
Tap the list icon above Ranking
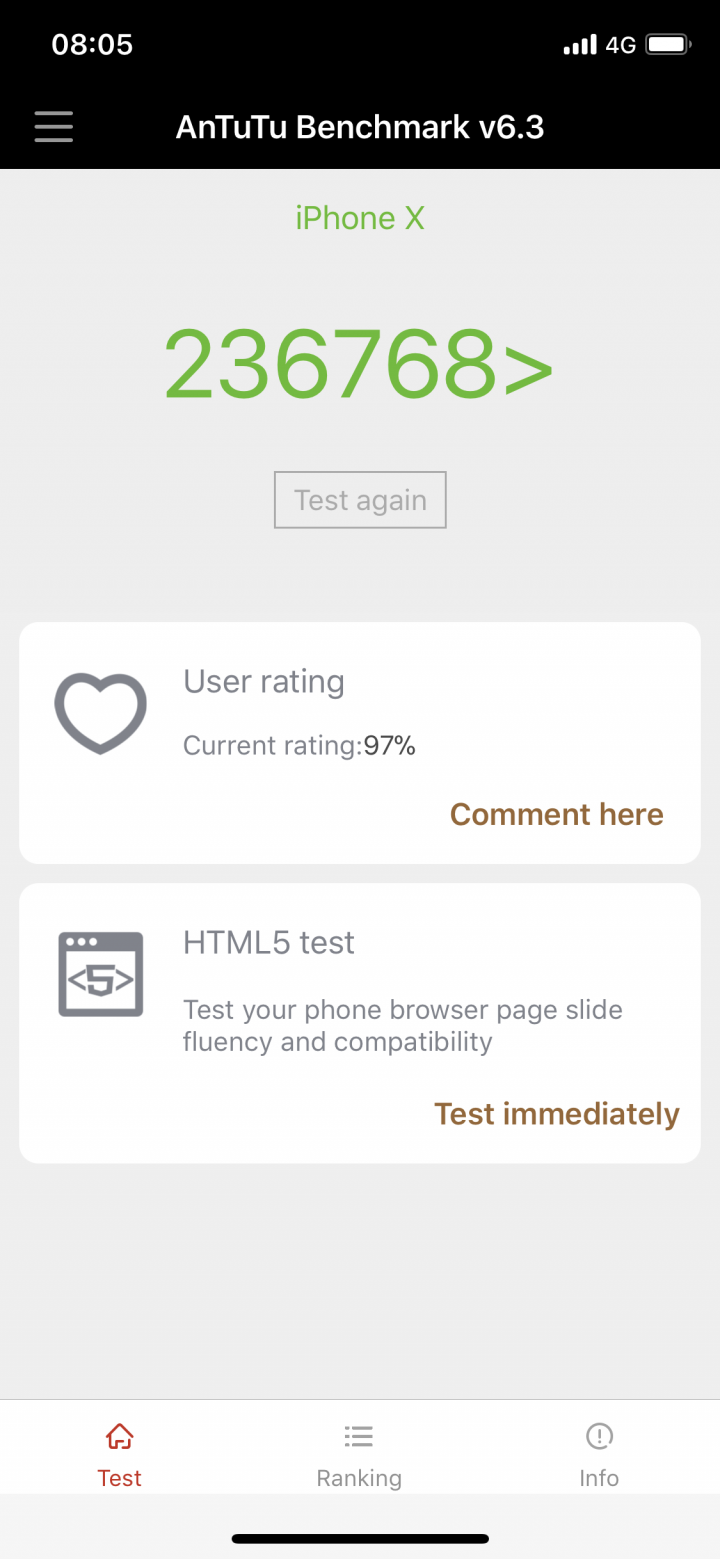tap(359, 1436)
